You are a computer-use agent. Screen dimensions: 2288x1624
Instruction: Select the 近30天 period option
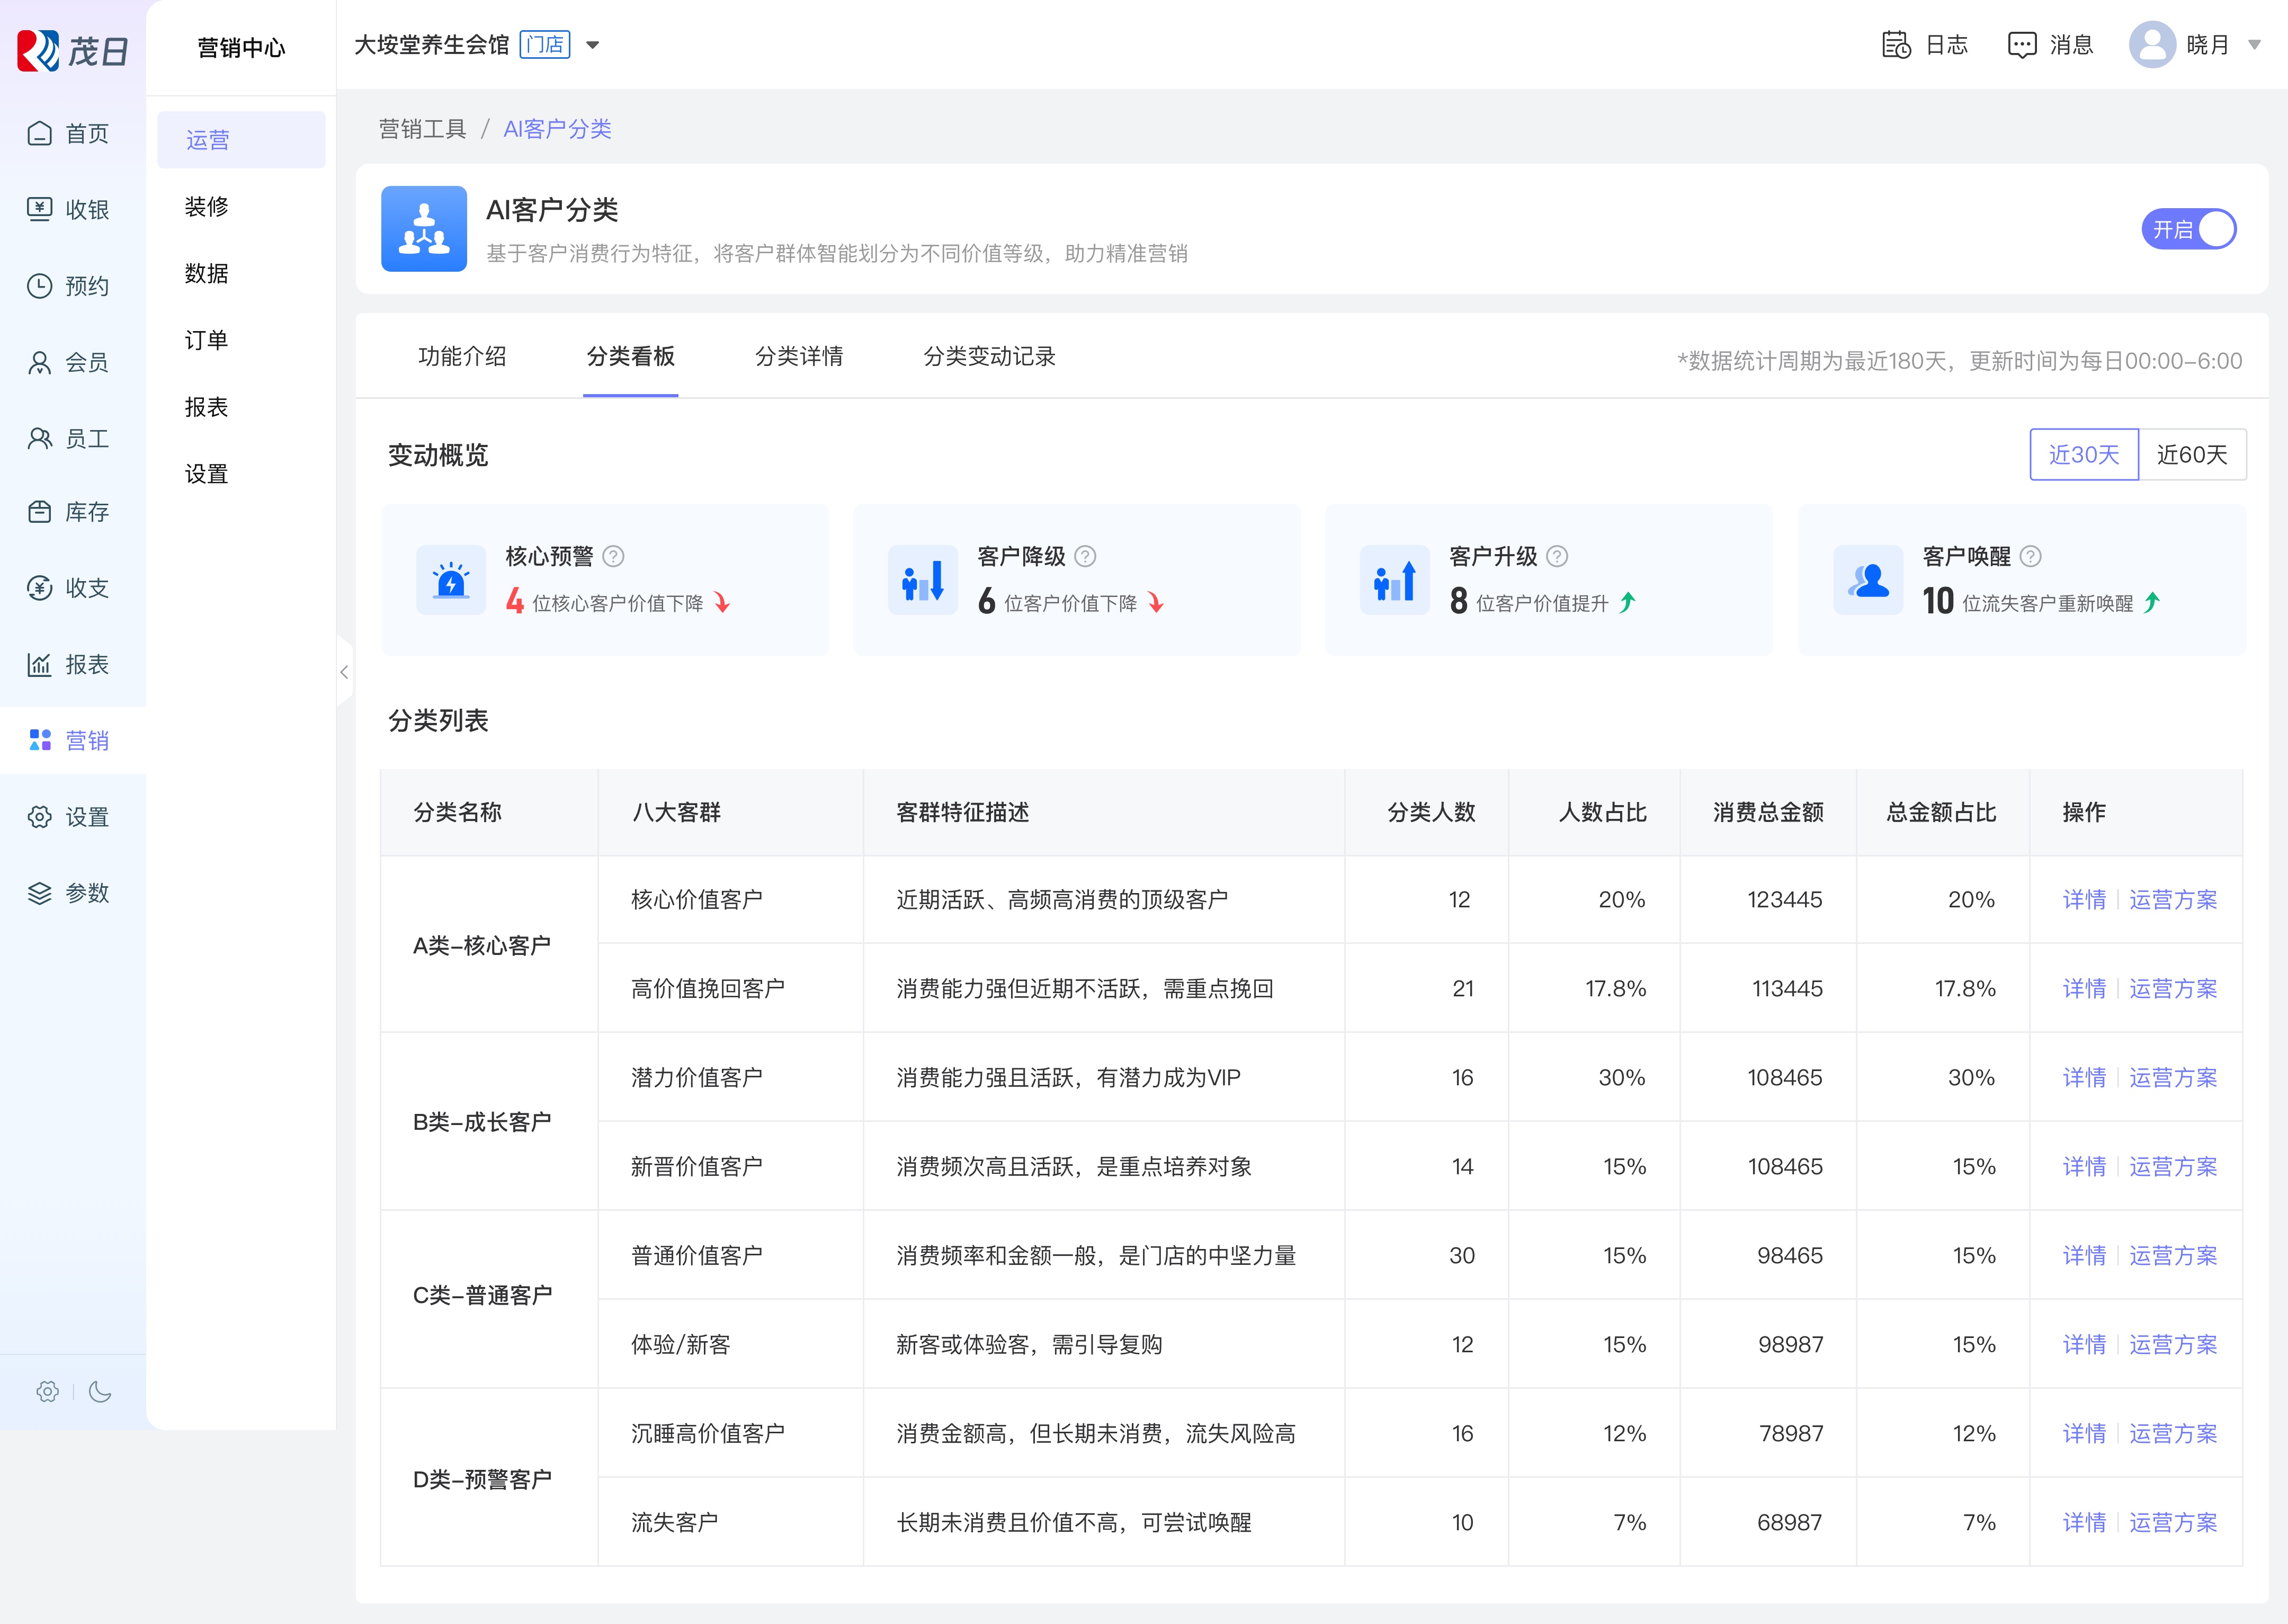[x=2083, y=455]
